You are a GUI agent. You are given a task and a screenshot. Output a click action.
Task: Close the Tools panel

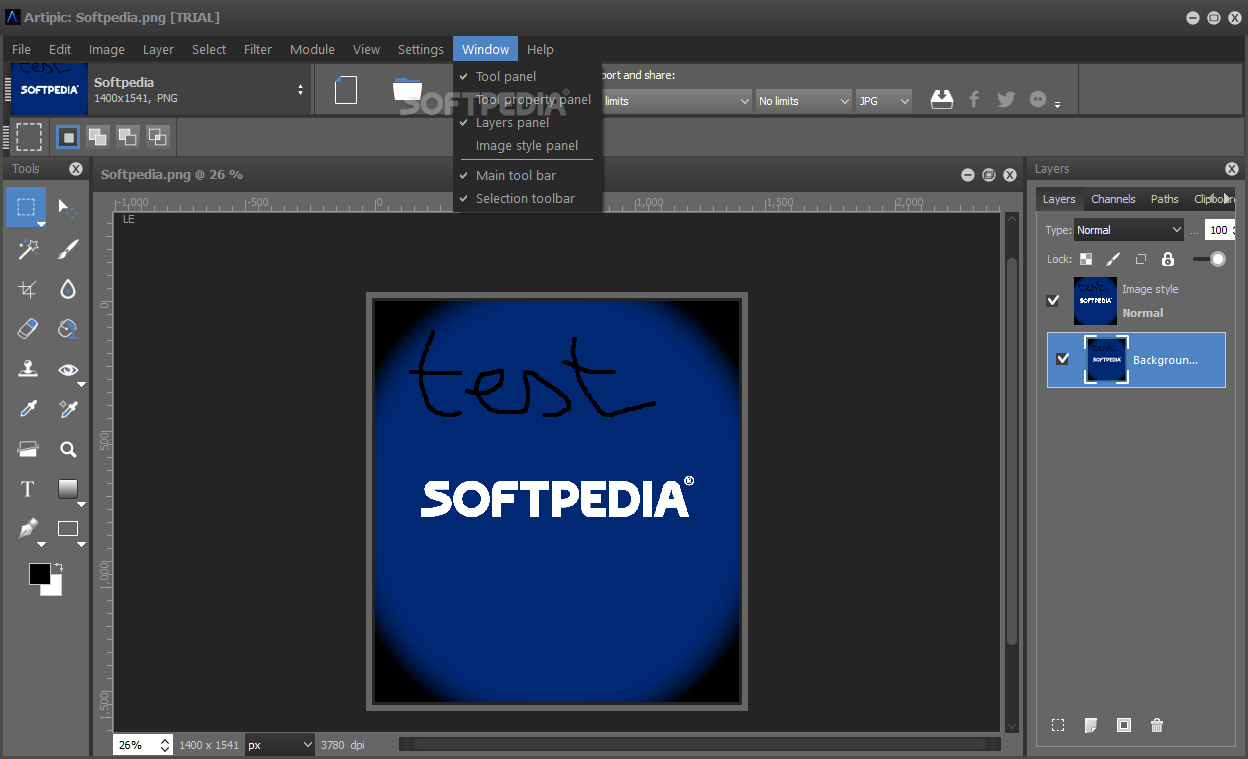click(76, 169)
